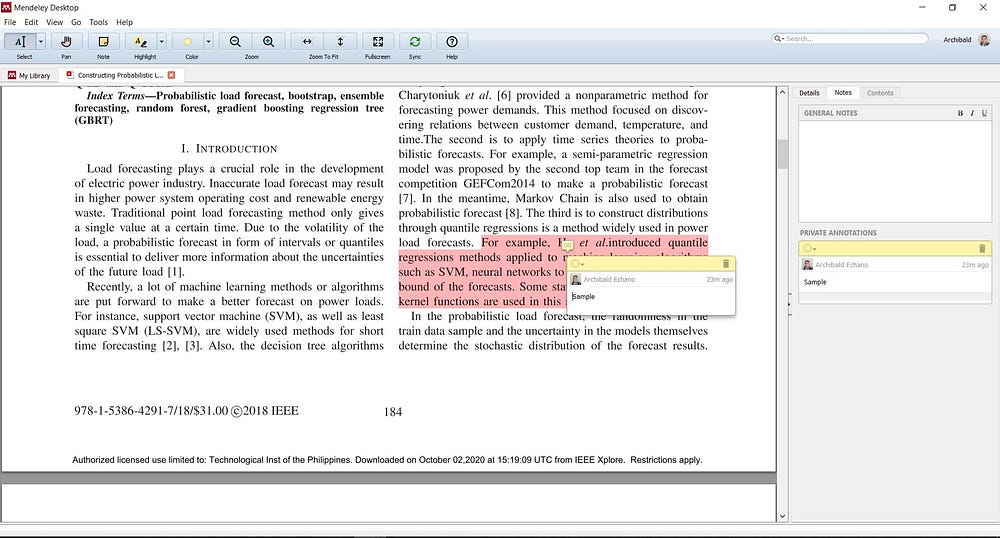Open the Tools menu
The image size is (1000, 538).
coord(99,21)
